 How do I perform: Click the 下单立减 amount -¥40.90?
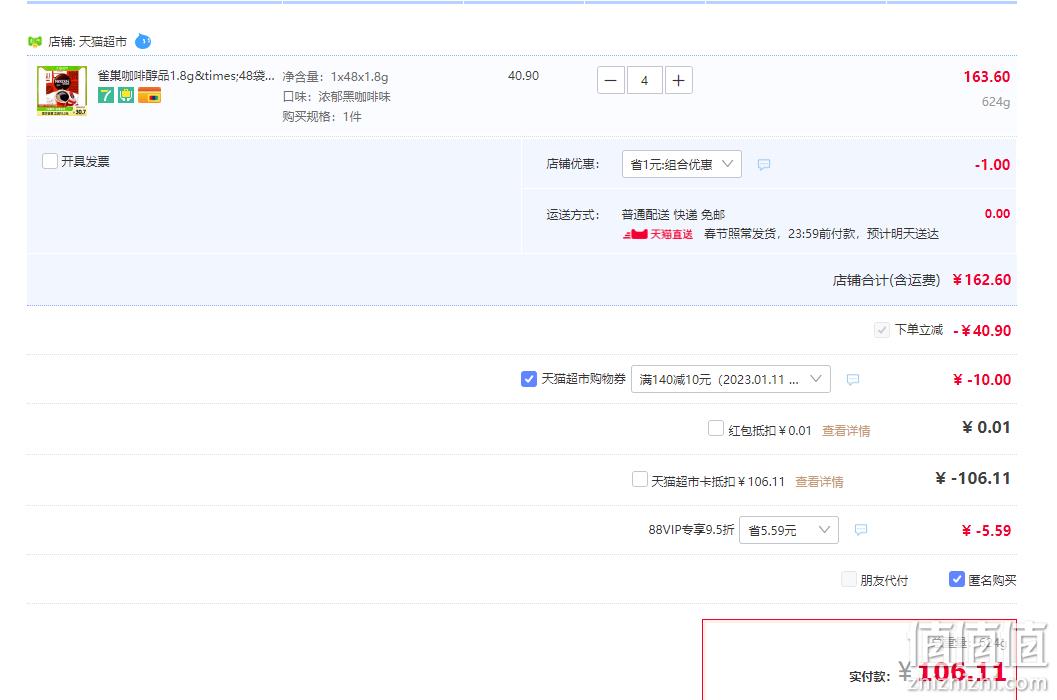click(982, 330)
